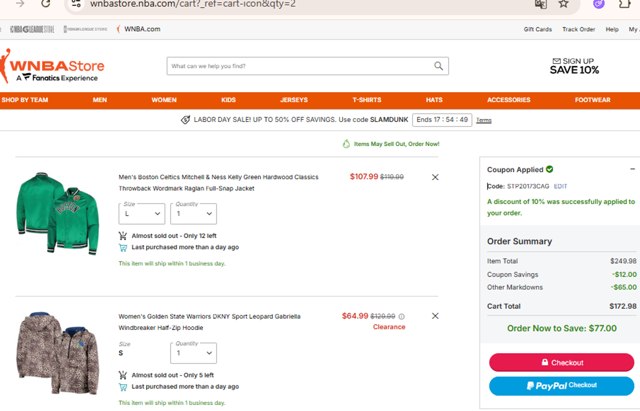Bookmark this page with the star icon
Screen dimensions: 640x411
click(564, 3)
